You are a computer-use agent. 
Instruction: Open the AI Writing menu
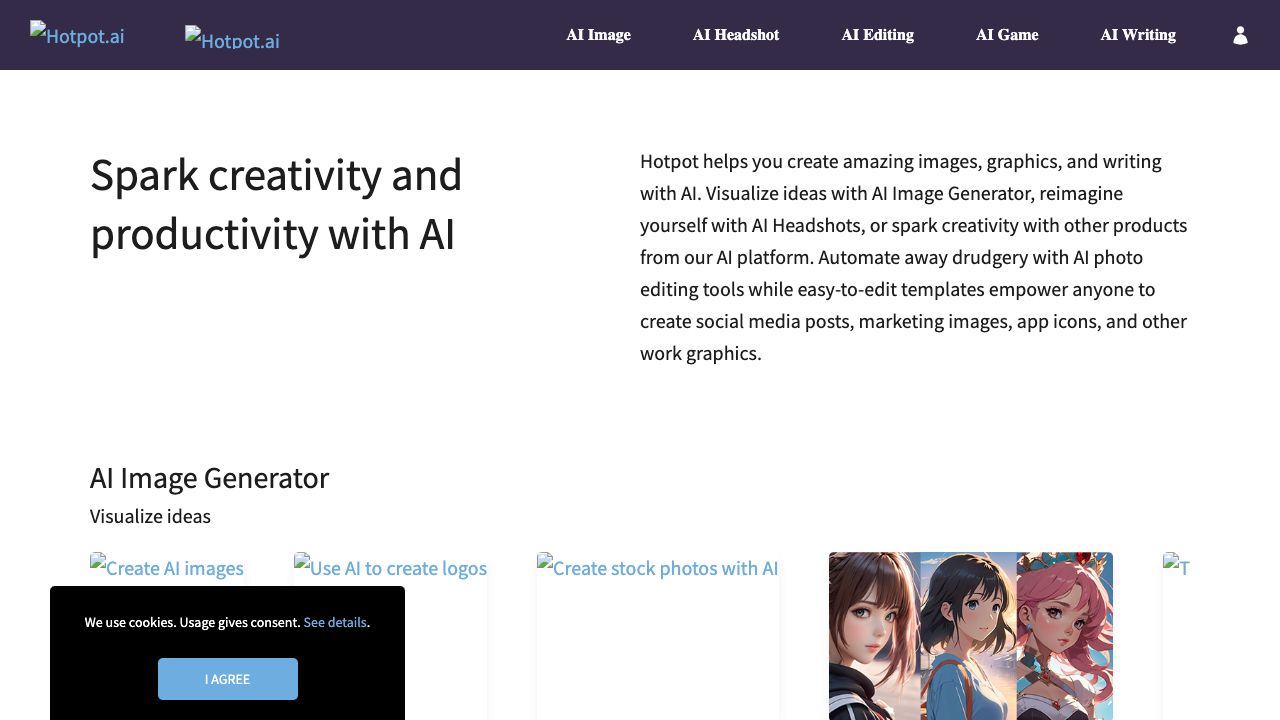pyautogui.click(x=1137, y=35)
